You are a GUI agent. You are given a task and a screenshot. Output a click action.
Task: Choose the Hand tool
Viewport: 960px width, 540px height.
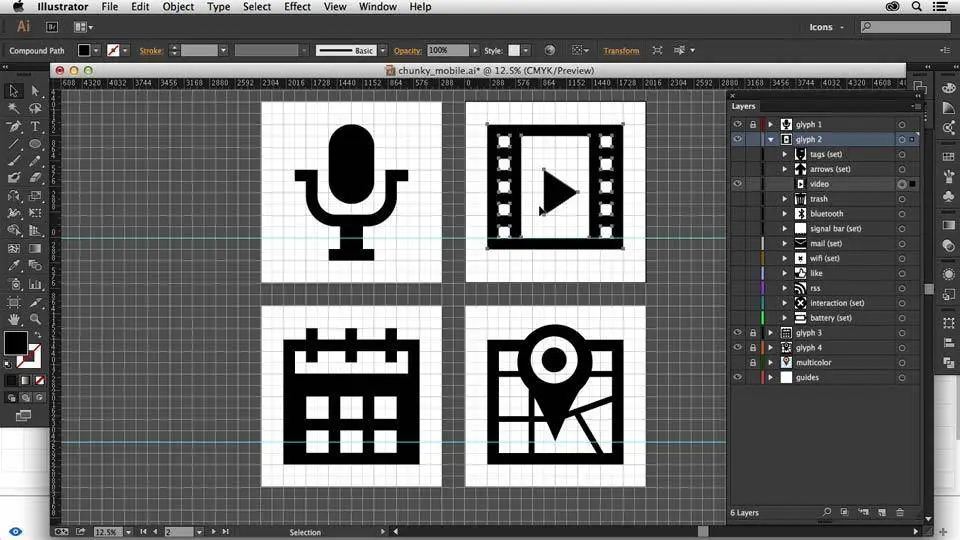pos(14,319)
